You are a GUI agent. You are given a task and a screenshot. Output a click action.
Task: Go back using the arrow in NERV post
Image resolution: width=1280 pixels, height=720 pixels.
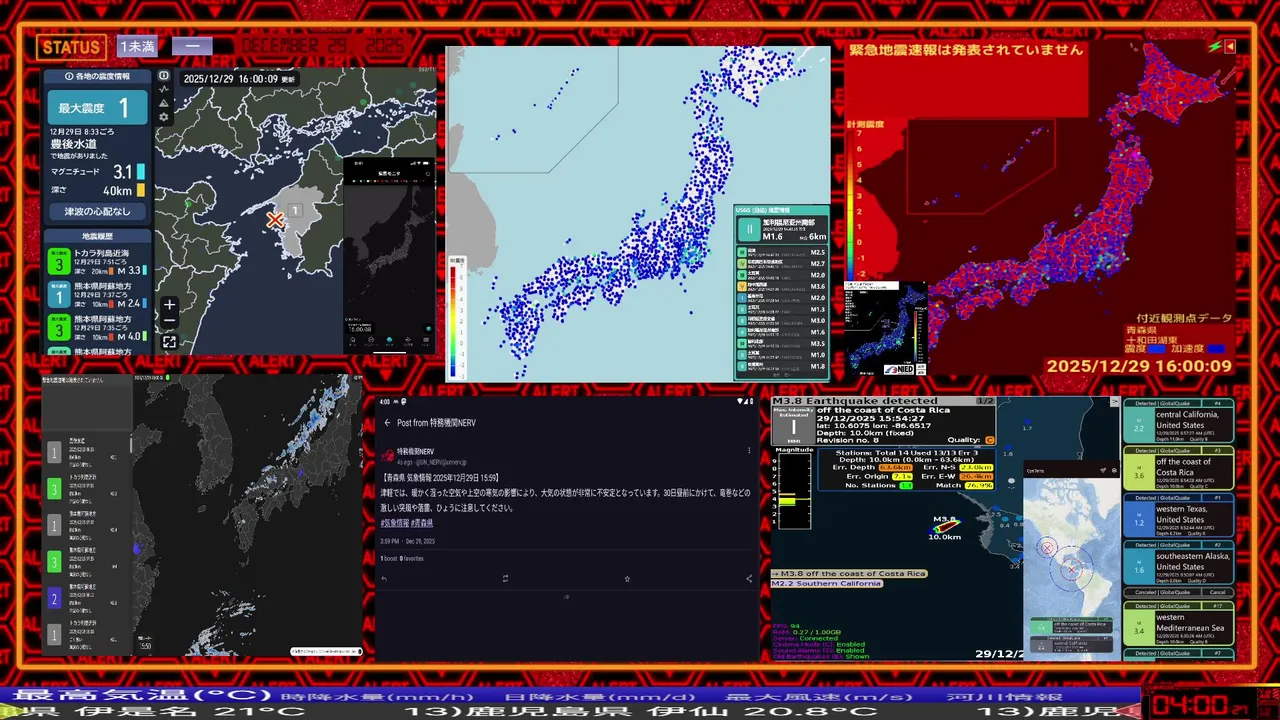coord(387,423)
